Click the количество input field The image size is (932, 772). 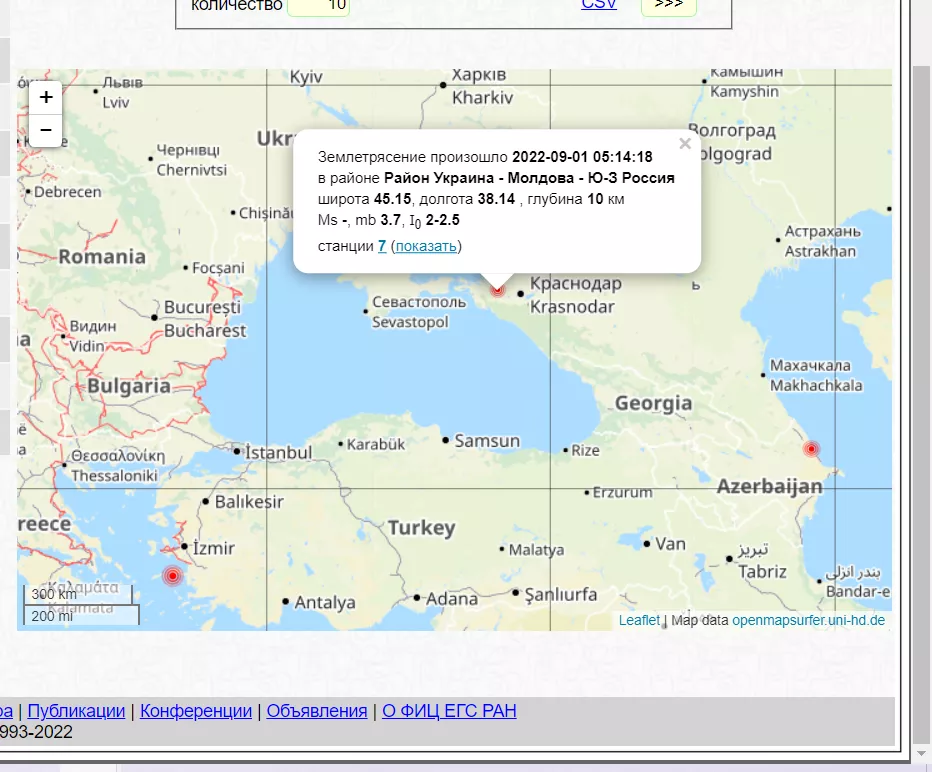318,6
